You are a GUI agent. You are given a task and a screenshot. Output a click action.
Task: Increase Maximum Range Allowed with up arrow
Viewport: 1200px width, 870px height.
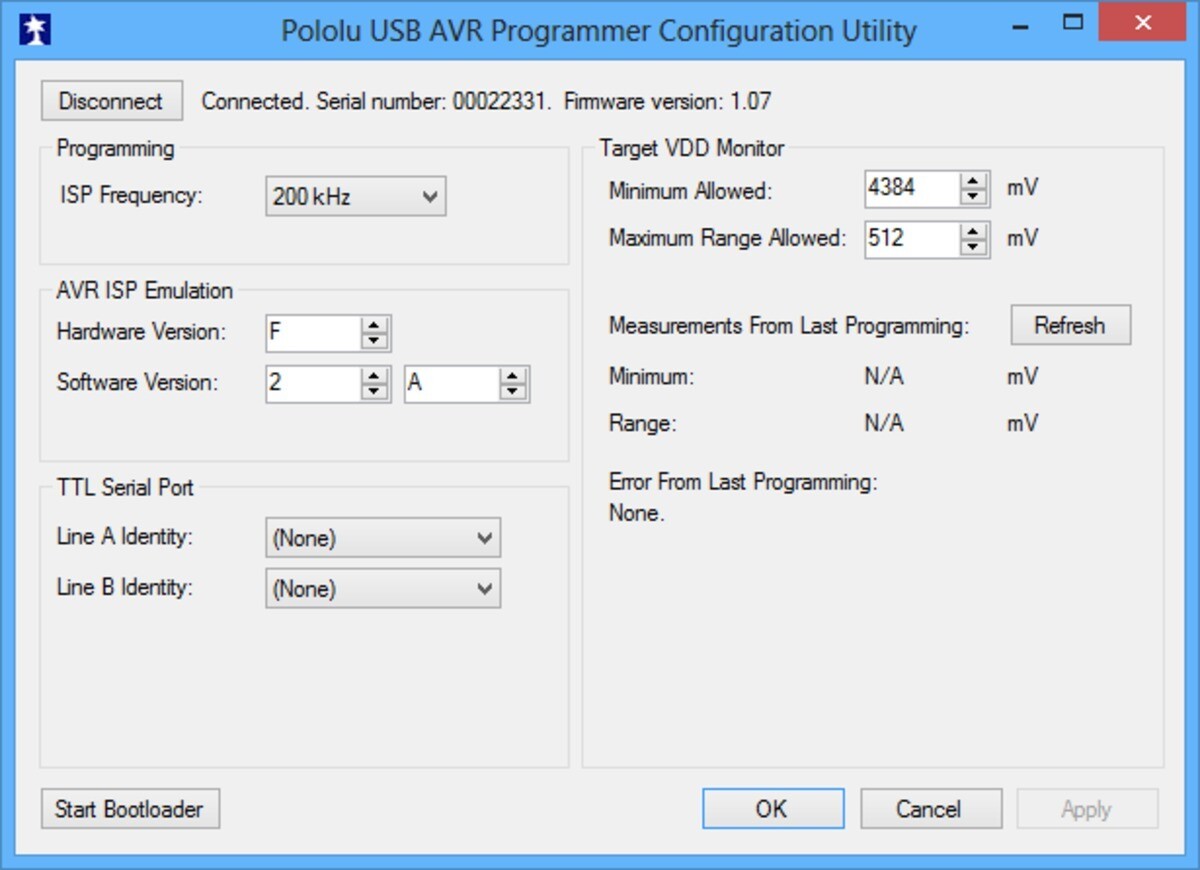point(973,231)
